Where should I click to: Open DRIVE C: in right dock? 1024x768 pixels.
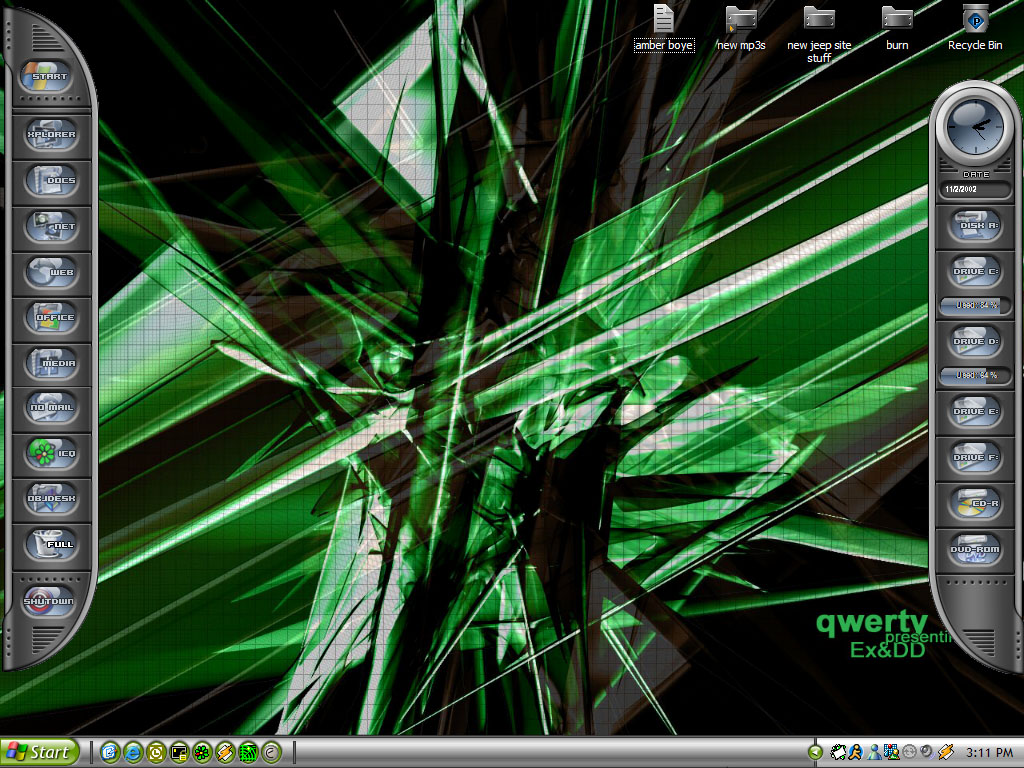[974, 271]
